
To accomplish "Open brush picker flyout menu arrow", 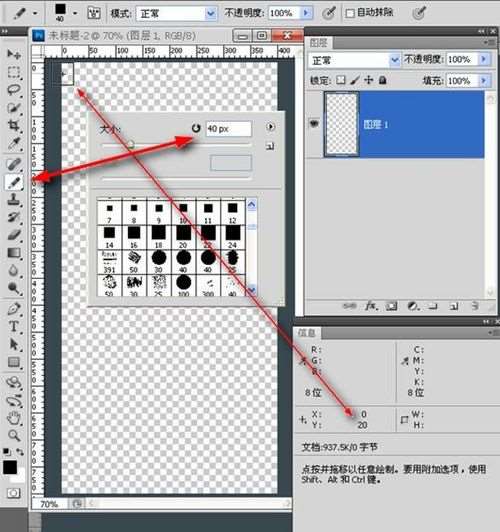I will 270,127.
